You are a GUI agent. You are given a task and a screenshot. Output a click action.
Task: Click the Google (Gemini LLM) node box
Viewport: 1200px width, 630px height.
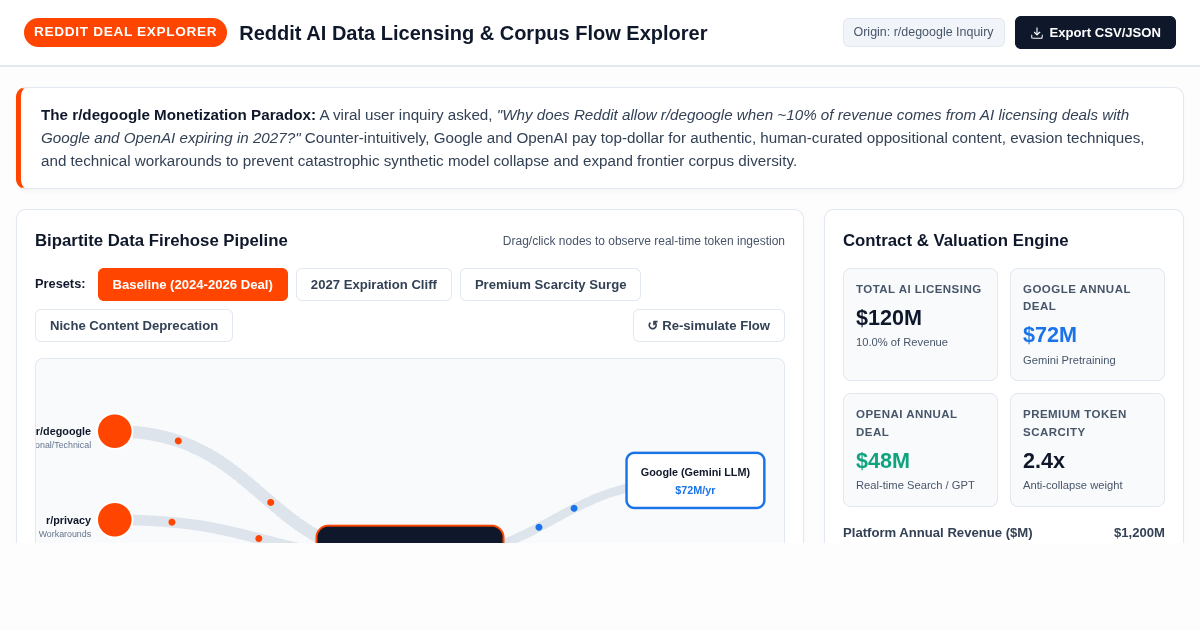pyautogui.click(x=695, y=480)
